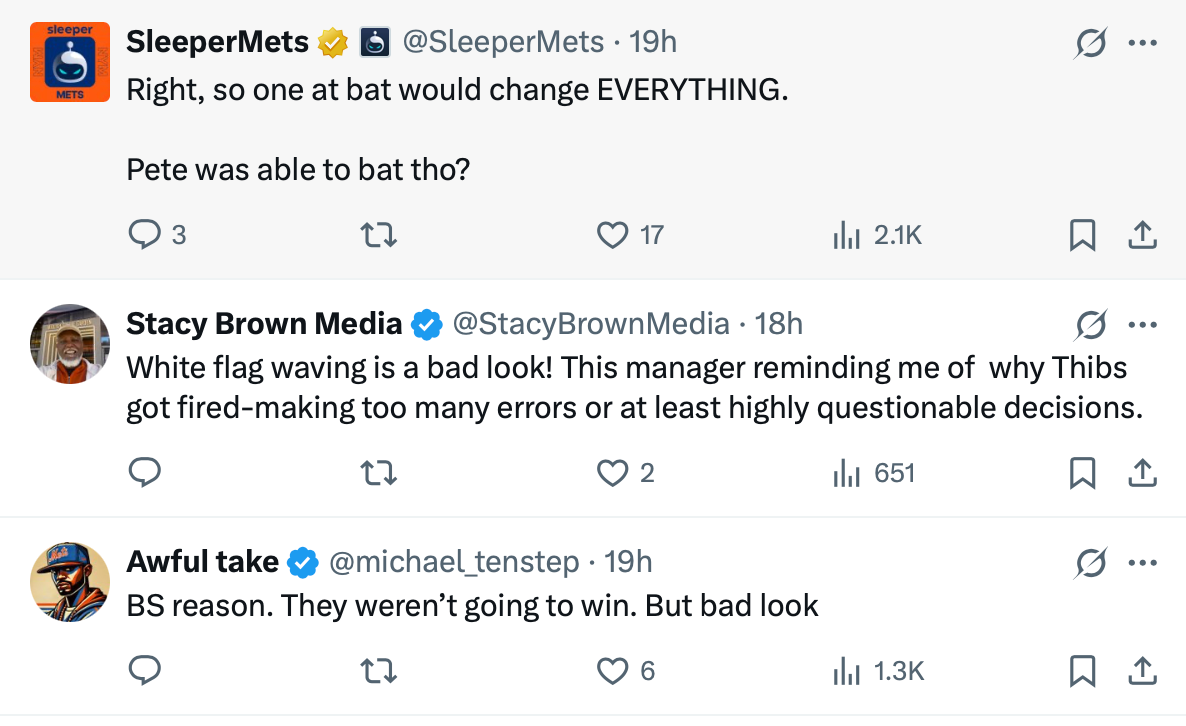This screenshot has width=1186, height=726.
Task: Share the Stacy Brown Media tweet
Action: 1142,473
